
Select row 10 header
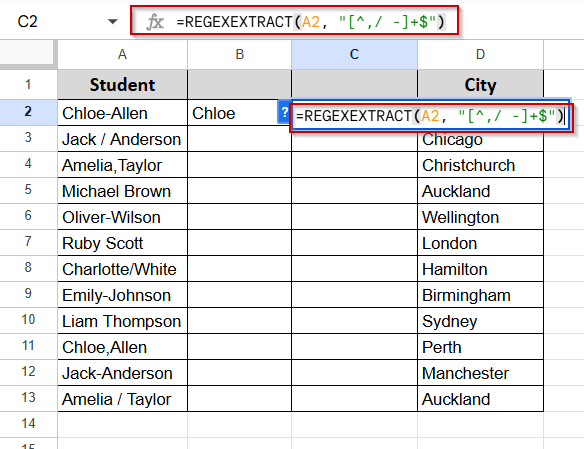click(x=28, y=320)
